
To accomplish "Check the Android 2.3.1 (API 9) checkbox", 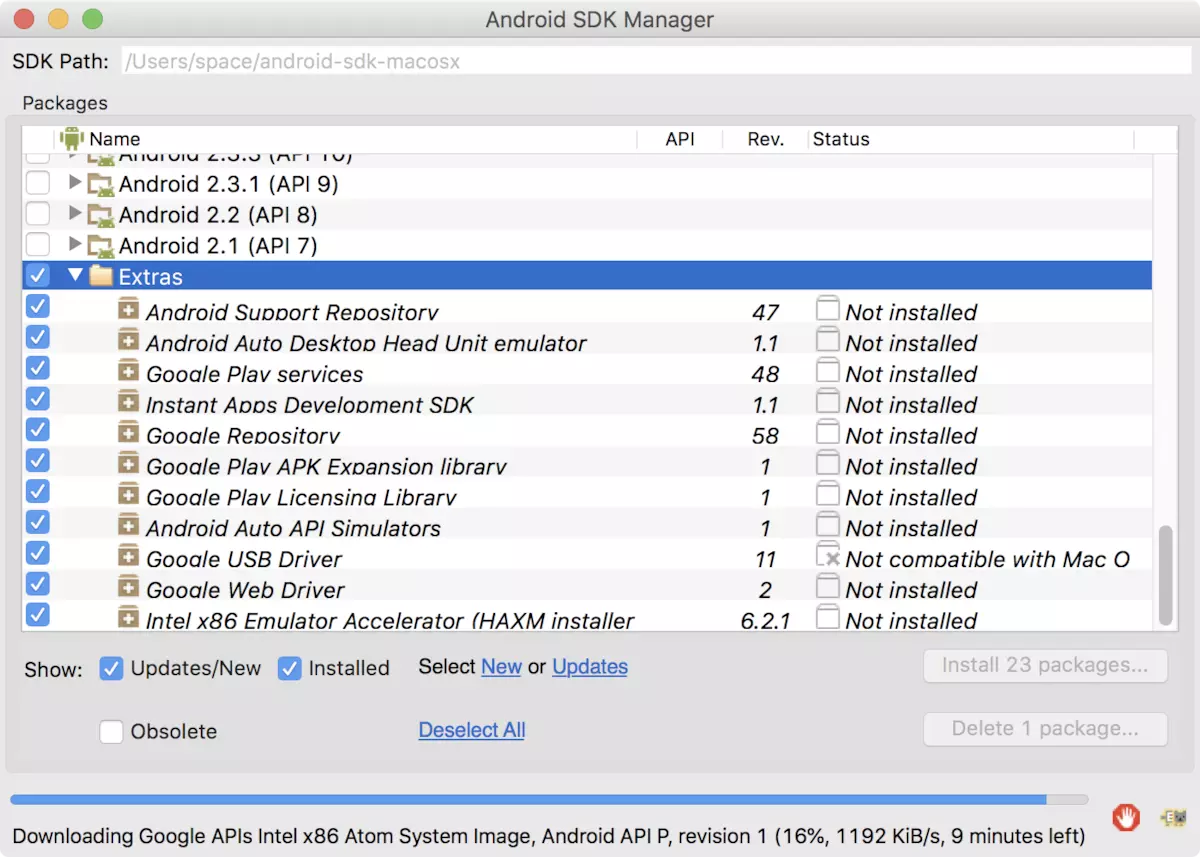I will (37, 183).
